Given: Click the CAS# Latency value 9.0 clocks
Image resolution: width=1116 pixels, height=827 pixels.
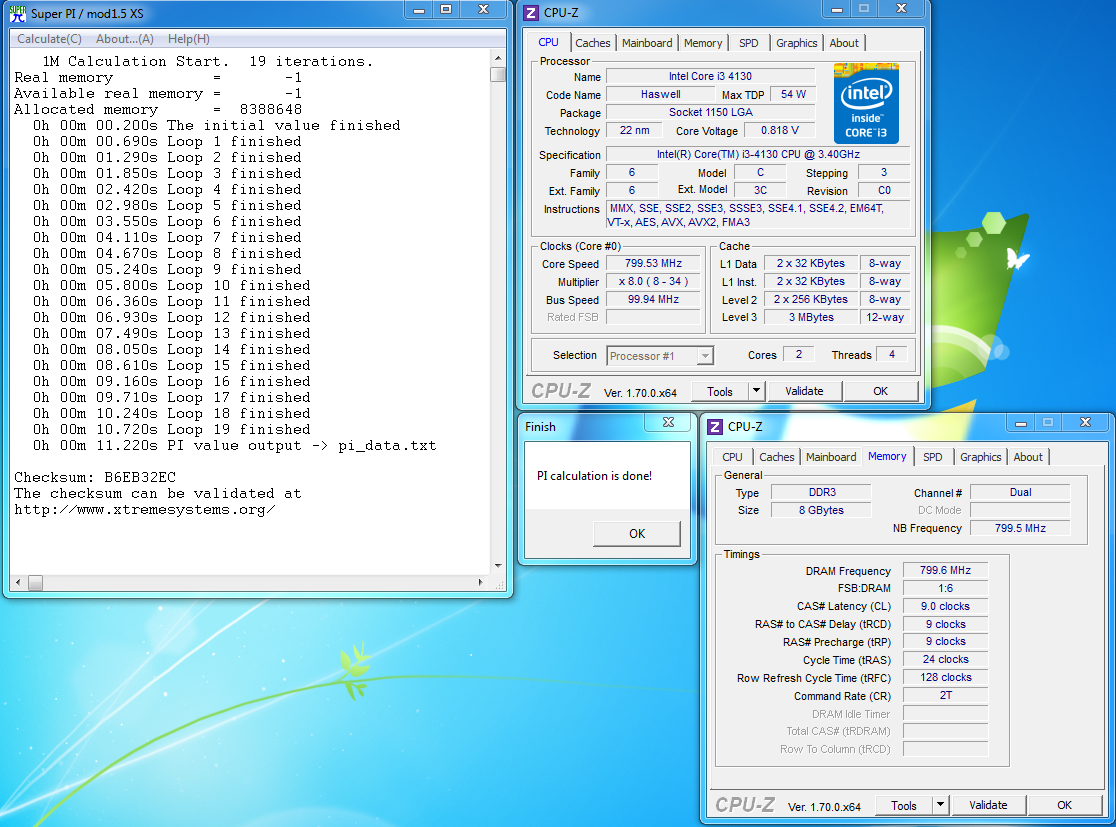Looking at the screenshot, I should (x=945, y=606).
